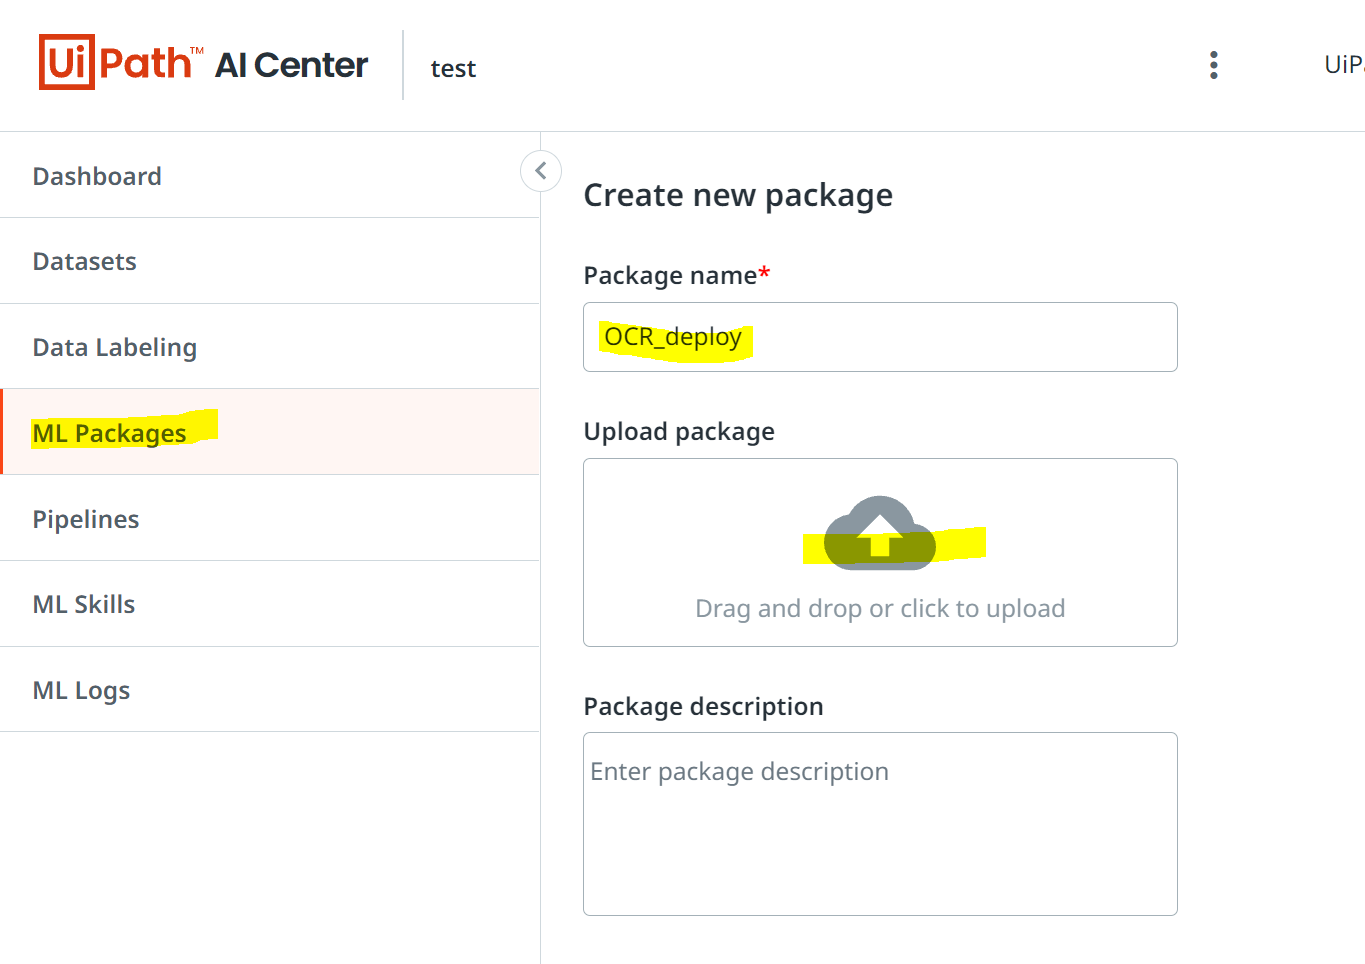Image resolution: width=1365 pixels, height=964 pixels.
Task: Click the partially visible UiPath text at top right
Action: [1343, 65]
